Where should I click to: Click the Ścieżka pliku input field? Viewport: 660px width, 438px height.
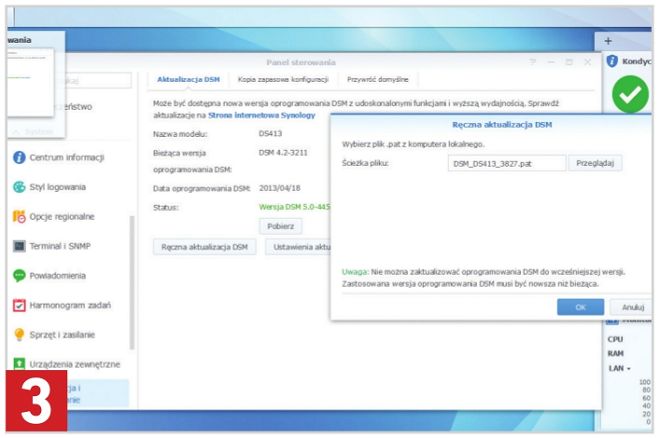[x=507, y=163]
